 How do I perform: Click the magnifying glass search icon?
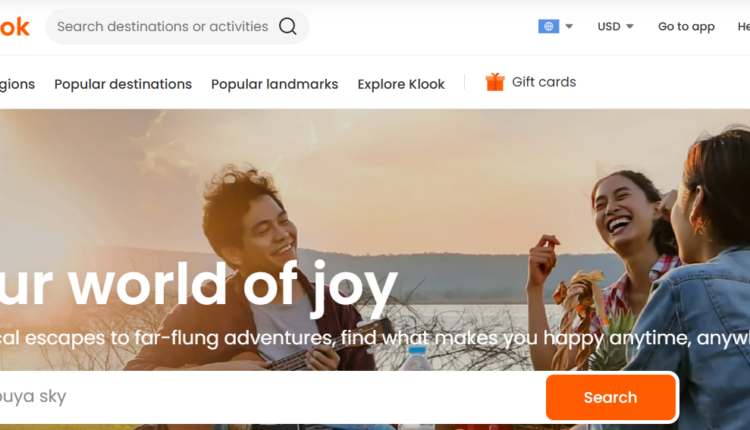click(x=288, y=27)
